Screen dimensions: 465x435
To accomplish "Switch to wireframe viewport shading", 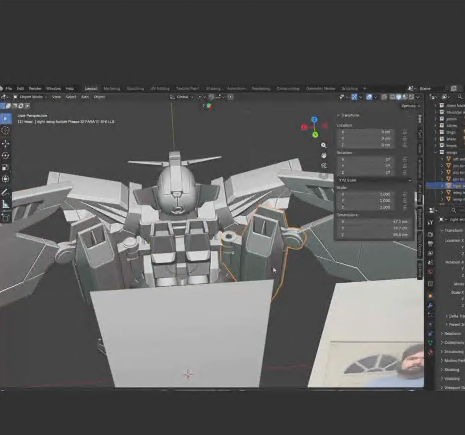I will (393, 97).
